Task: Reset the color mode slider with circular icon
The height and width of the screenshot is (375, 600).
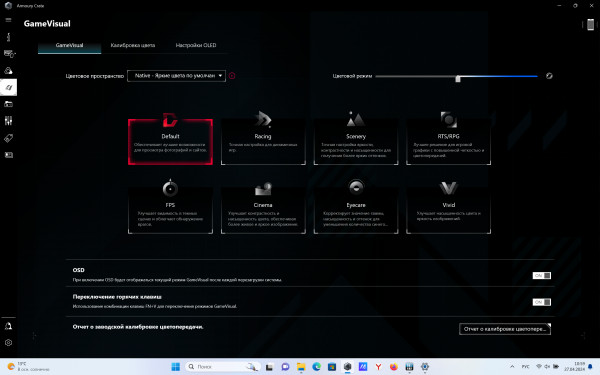Action: 549,76
